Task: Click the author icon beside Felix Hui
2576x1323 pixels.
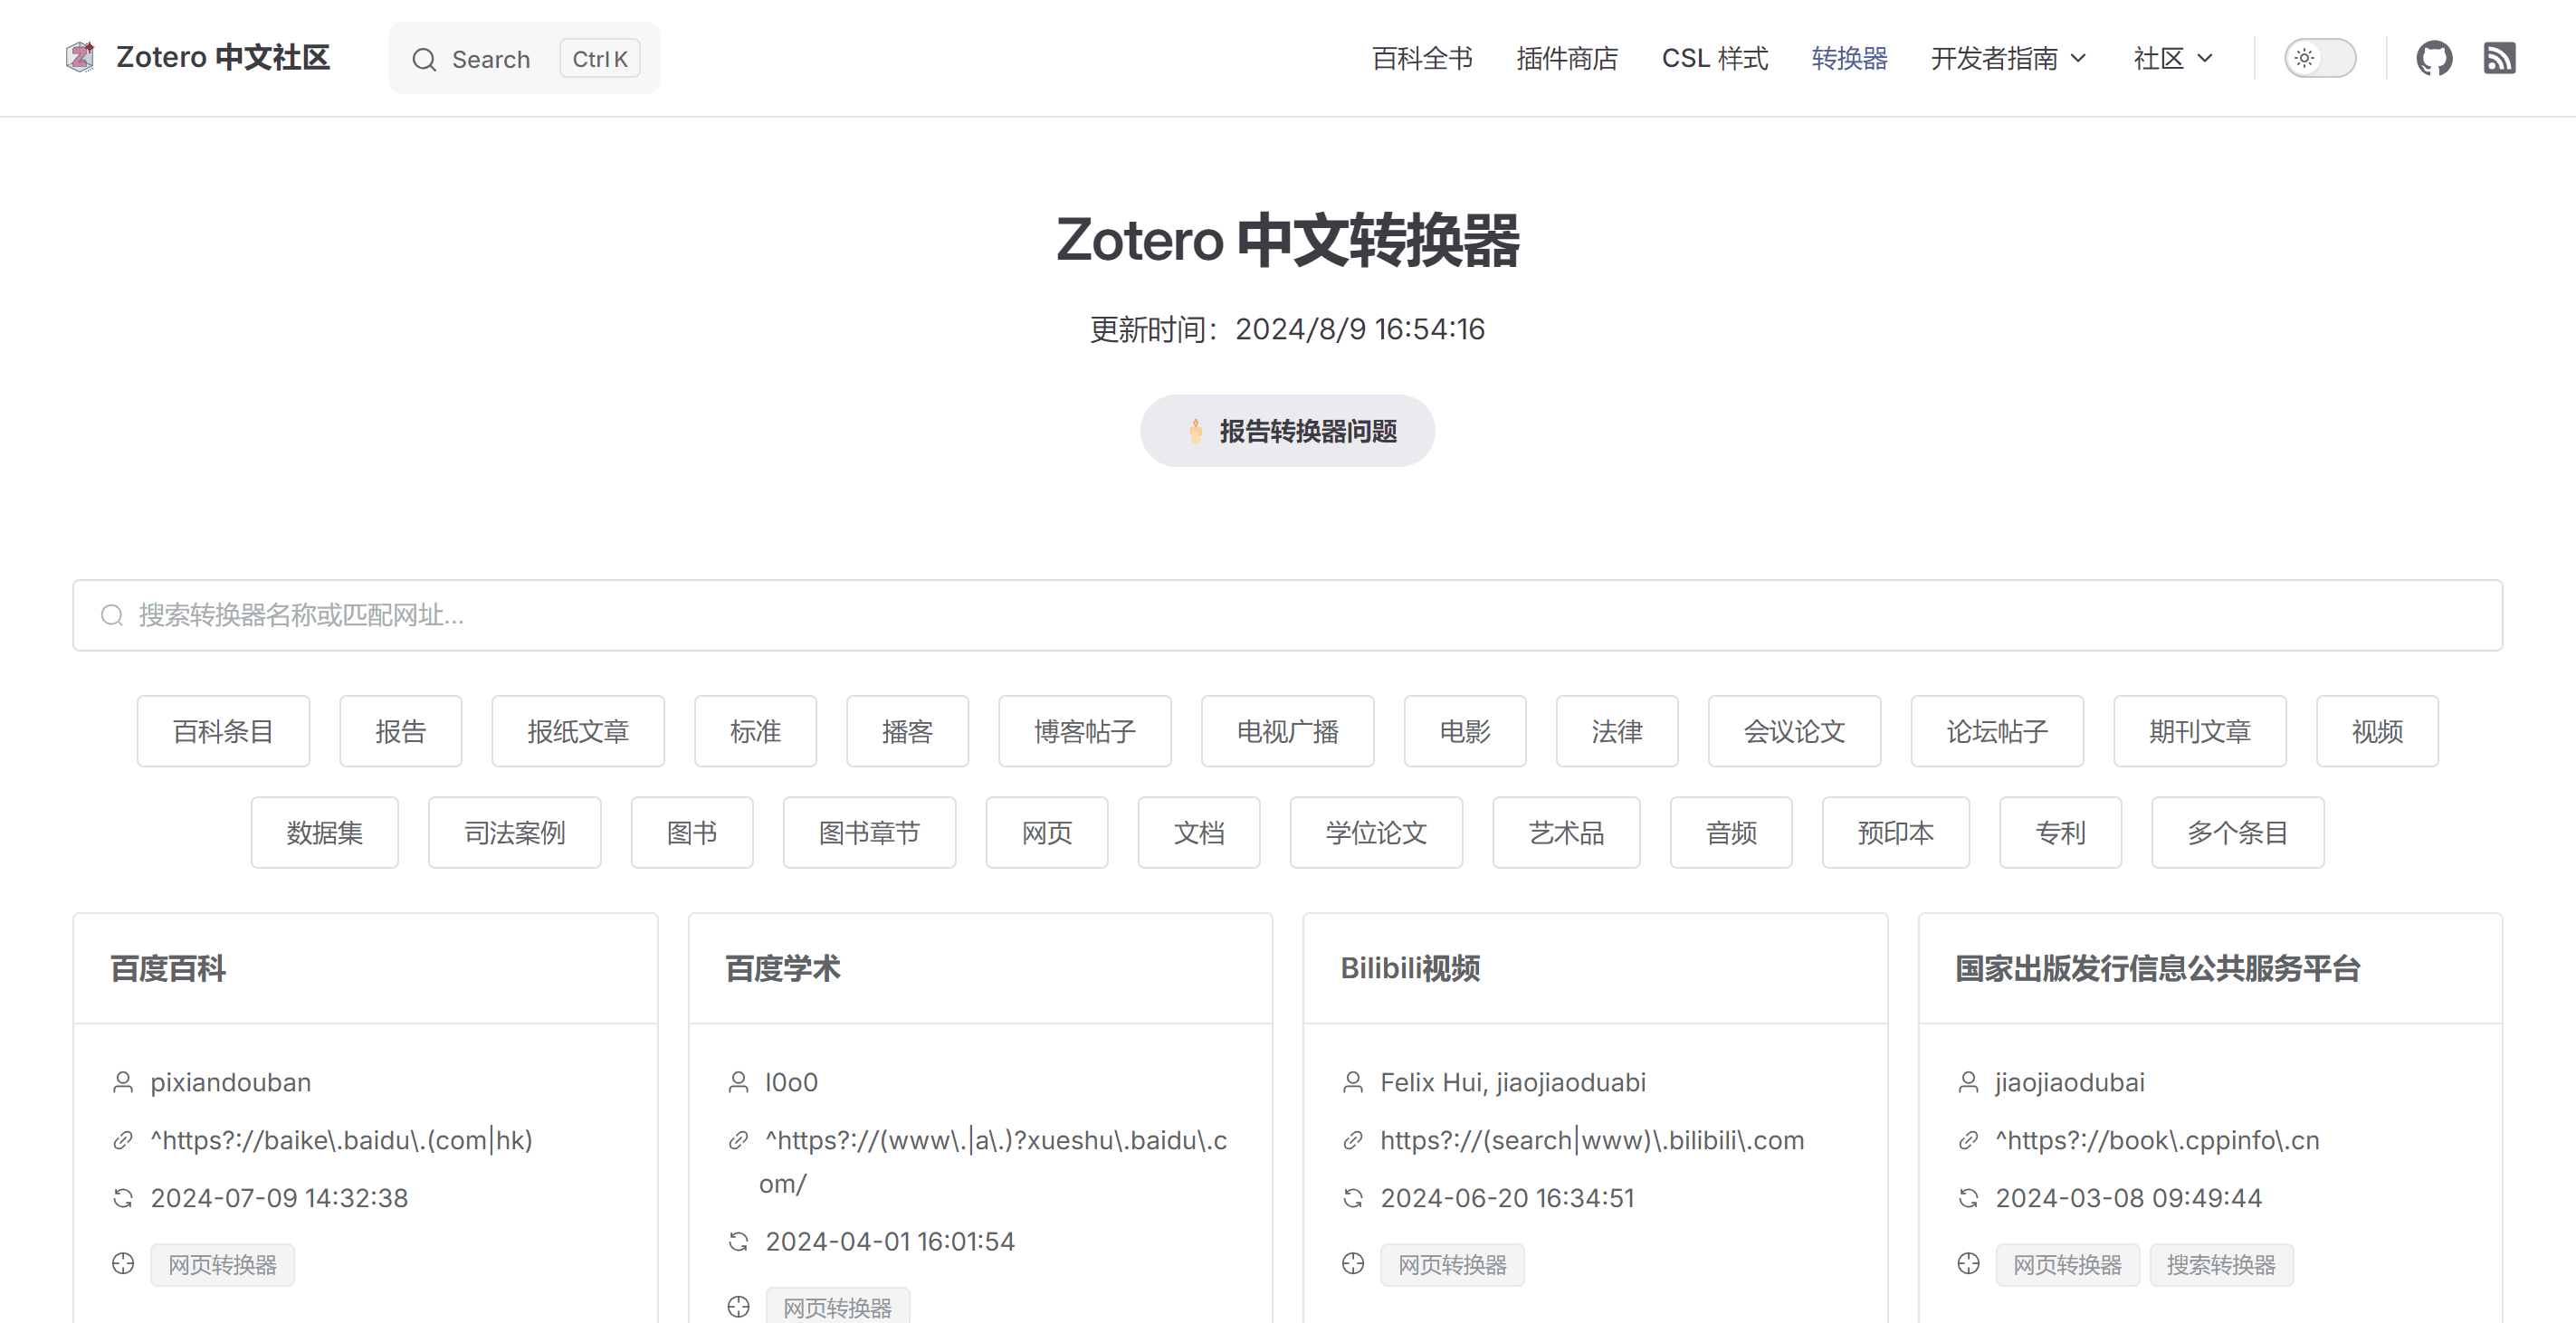Action: [x=1353, y=1082]
